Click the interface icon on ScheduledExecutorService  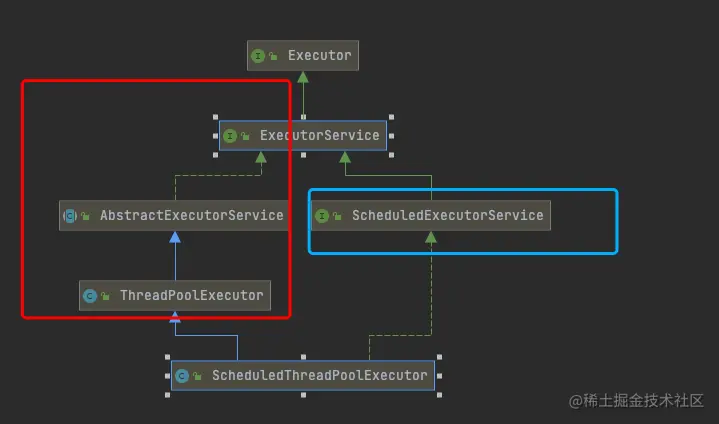[322, 216]
